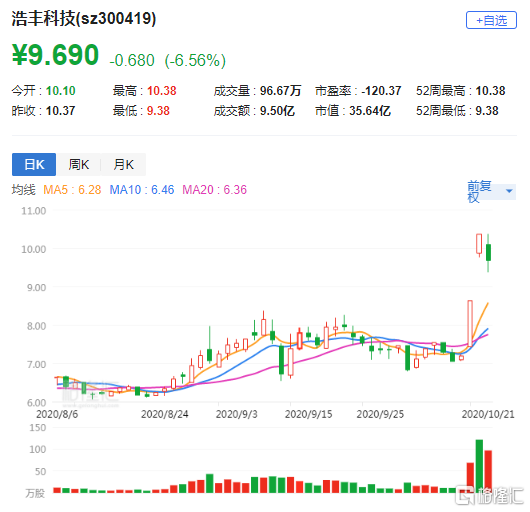Add stock with +自选 button
This screenshot has width=530, height=512.
[x=491, y=20]
